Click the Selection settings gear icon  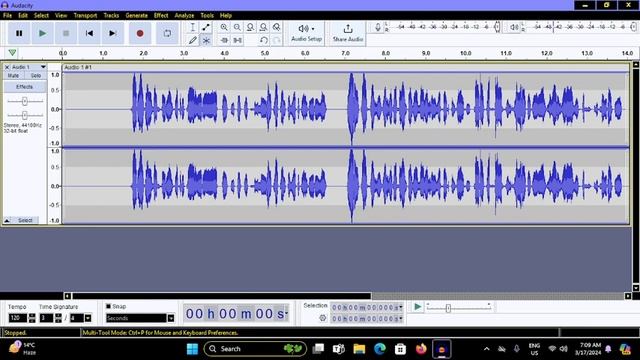point(322,318)
